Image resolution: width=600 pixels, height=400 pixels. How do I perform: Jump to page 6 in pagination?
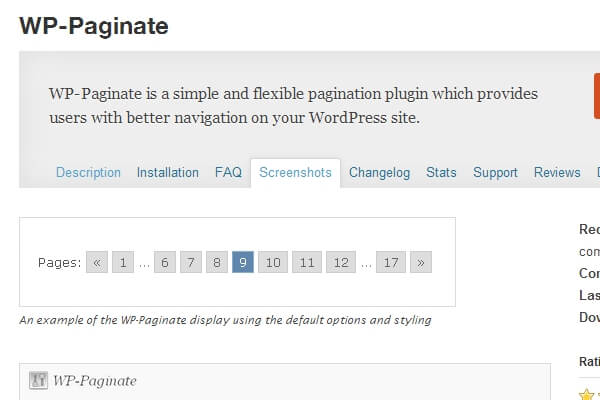tap(165, 263)
